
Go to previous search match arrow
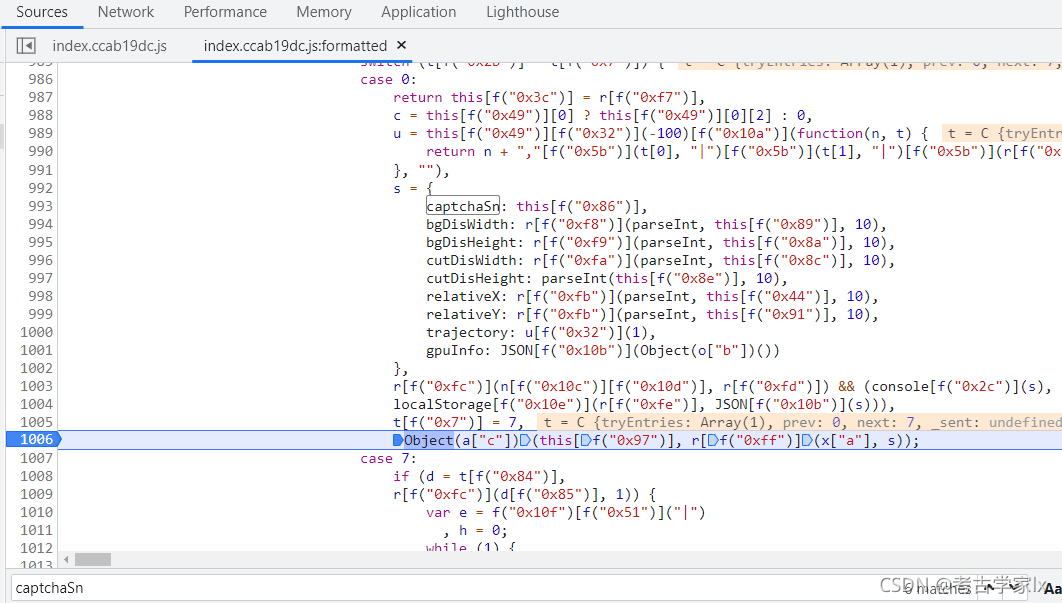(990, 587)
